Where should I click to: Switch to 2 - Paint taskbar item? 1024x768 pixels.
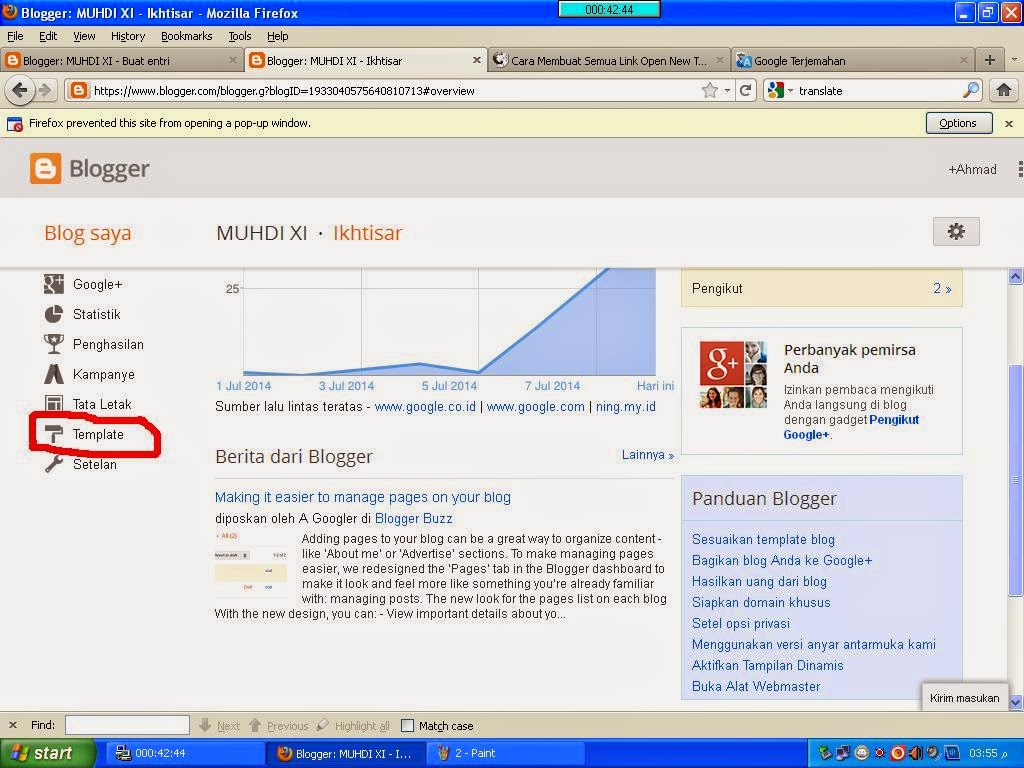click(506, 753)
